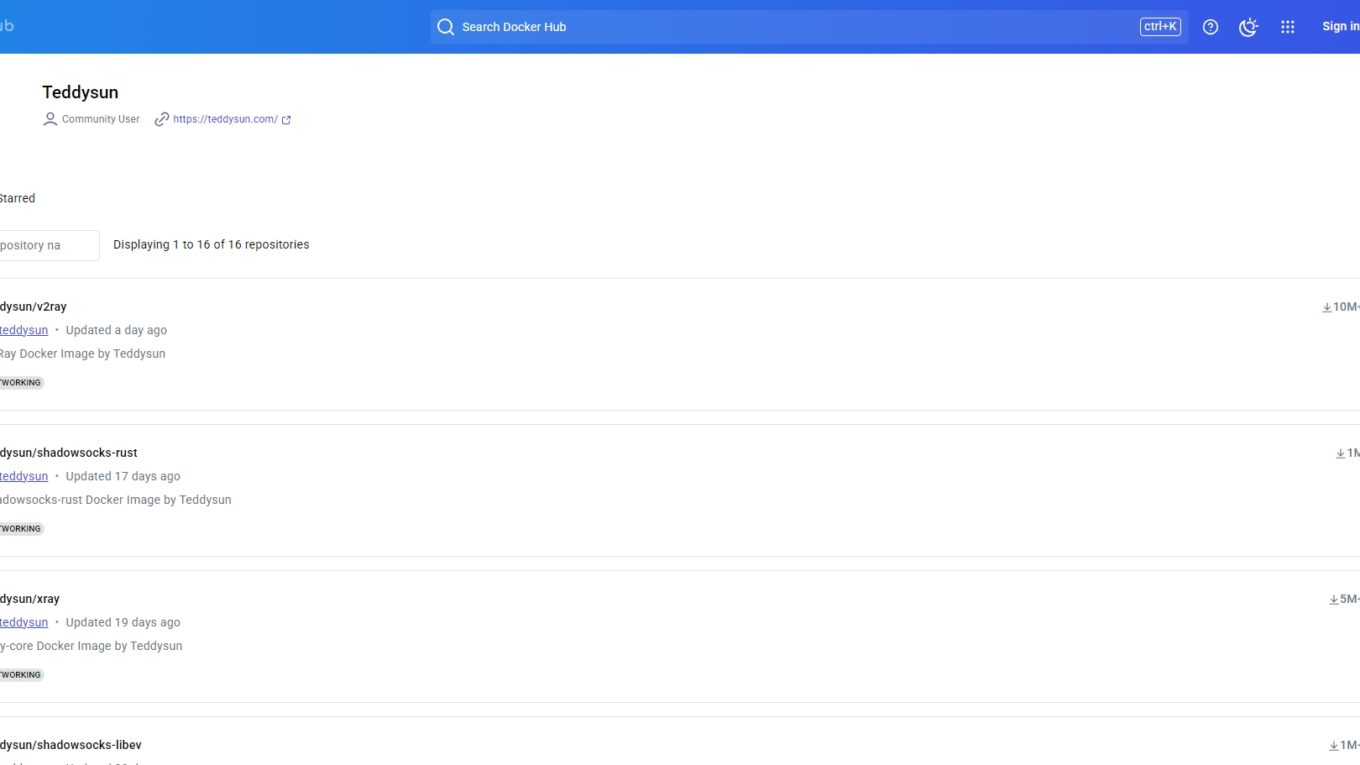
Task: Click the NETWORKING tag under v2ray
Action: click(21, 382)
